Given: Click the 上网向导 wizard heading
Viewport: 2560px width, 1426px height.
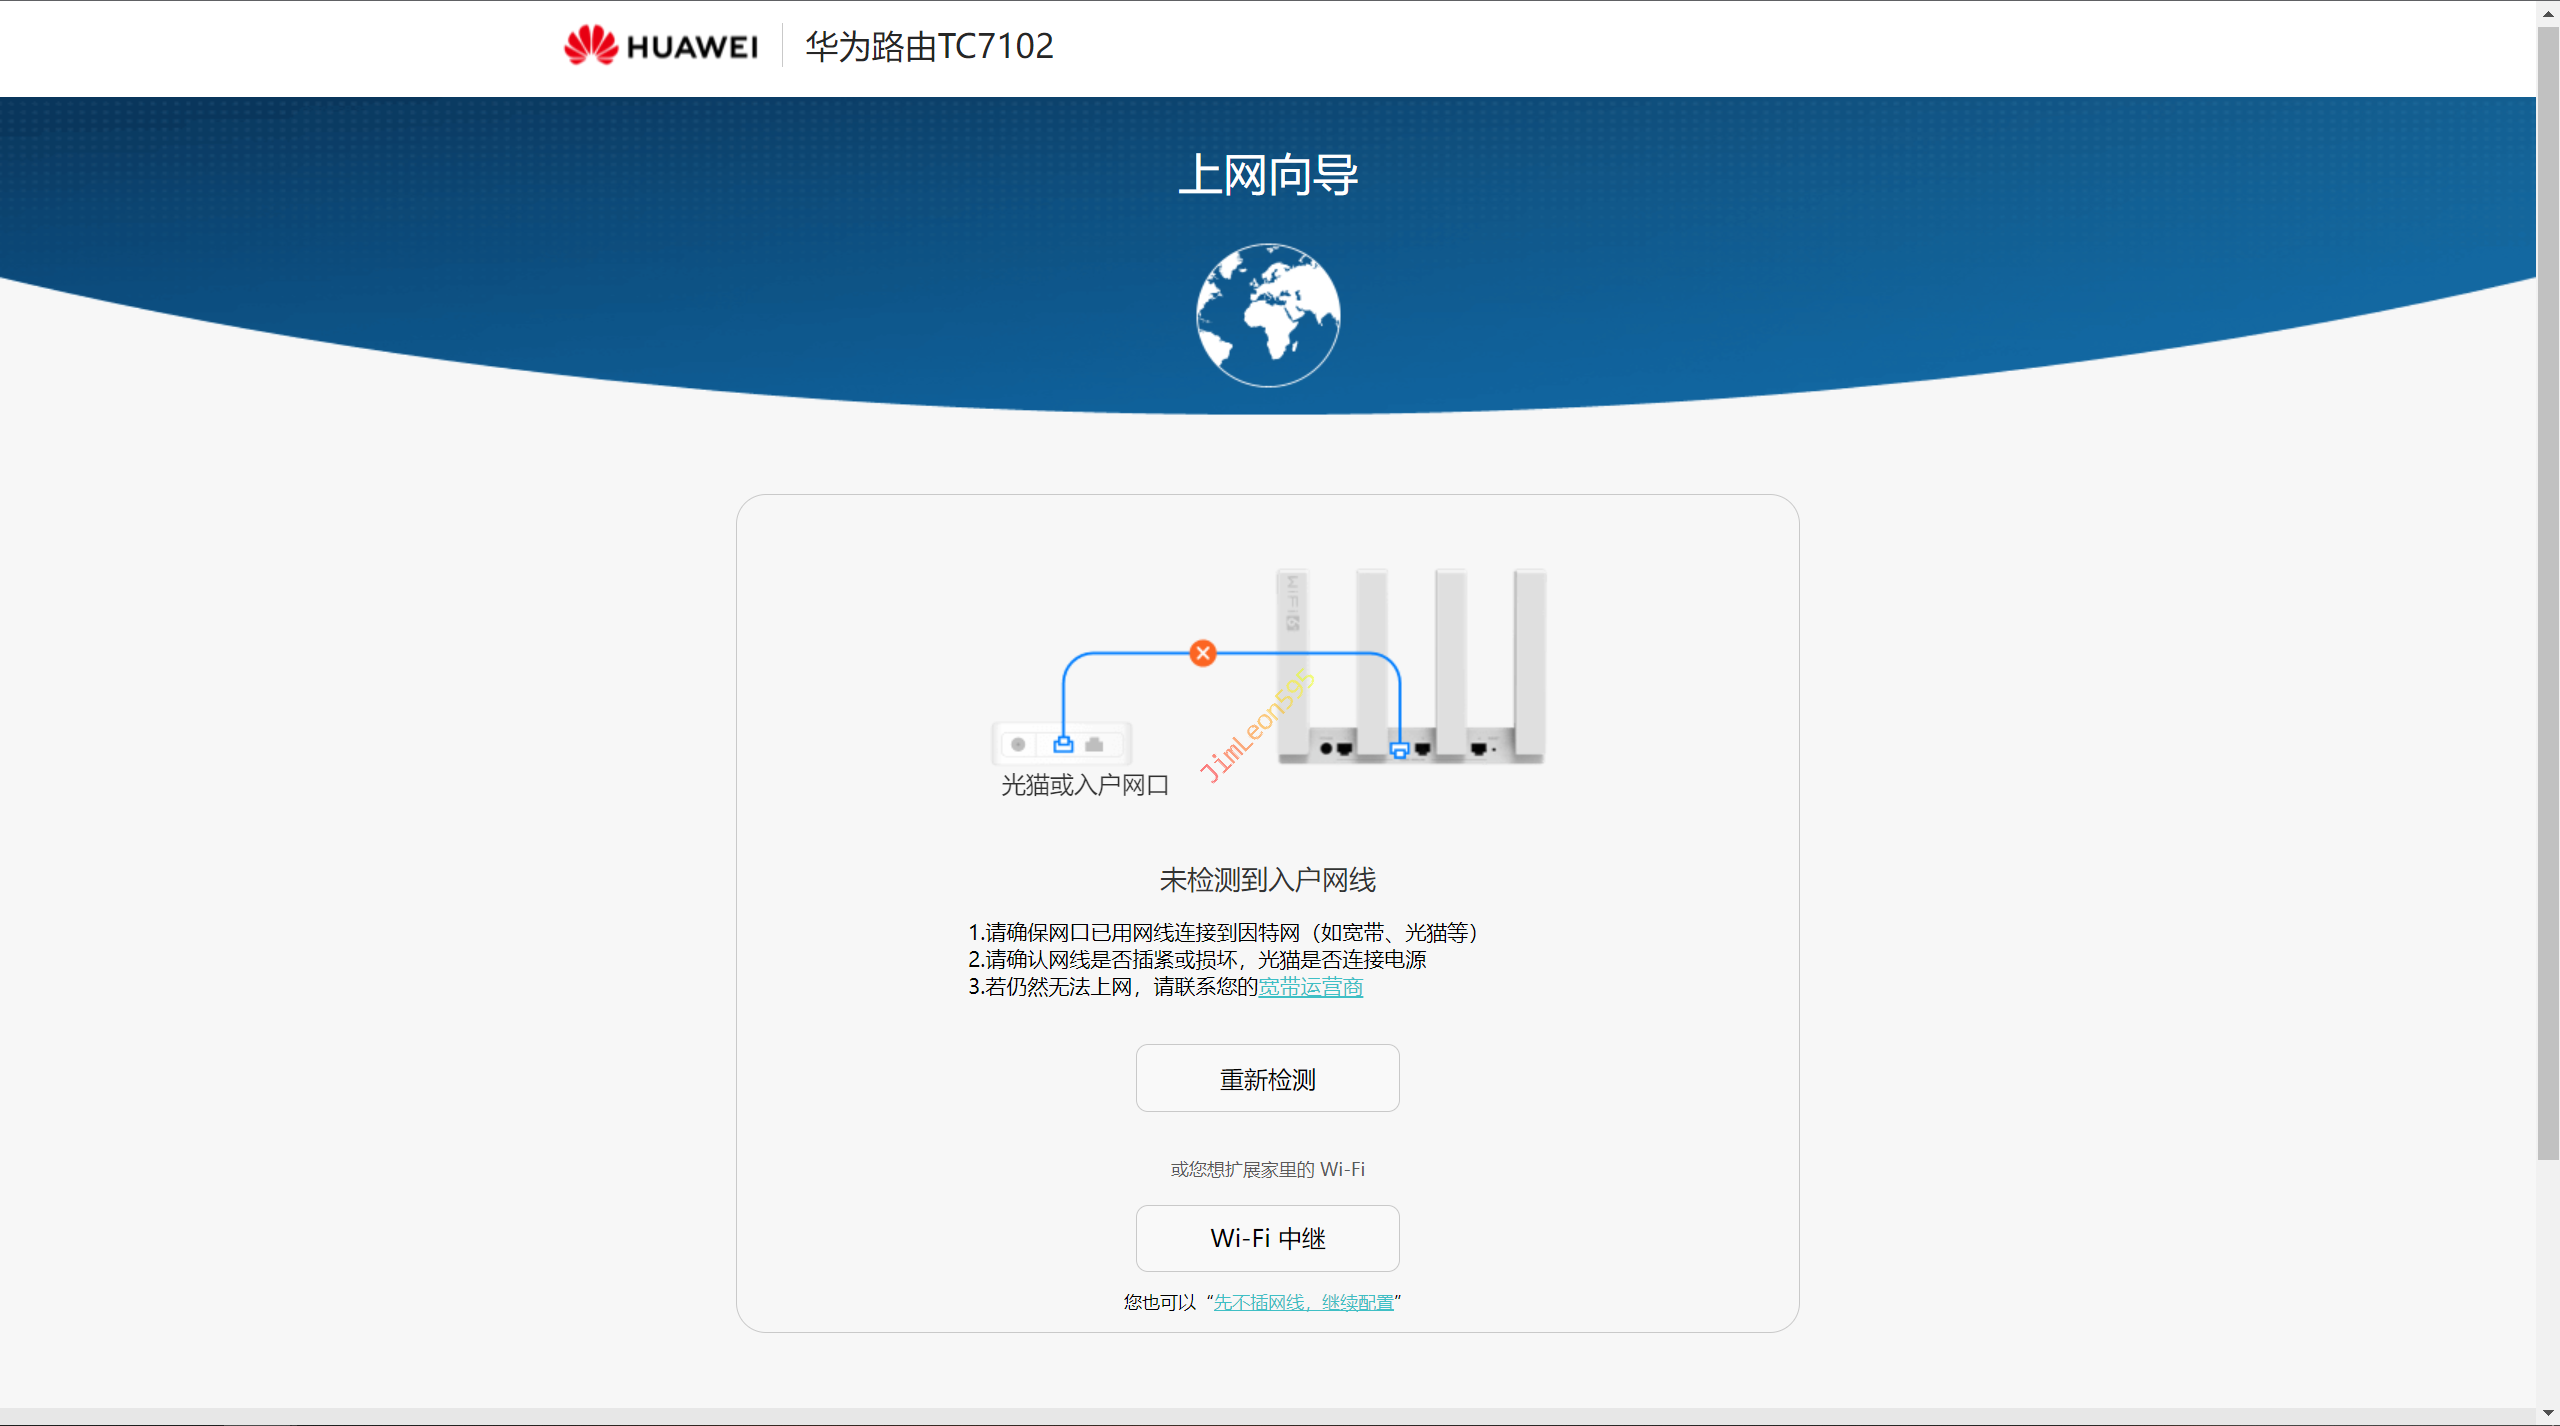Looking at the screenshot, I should click(x=1268, y=175).
